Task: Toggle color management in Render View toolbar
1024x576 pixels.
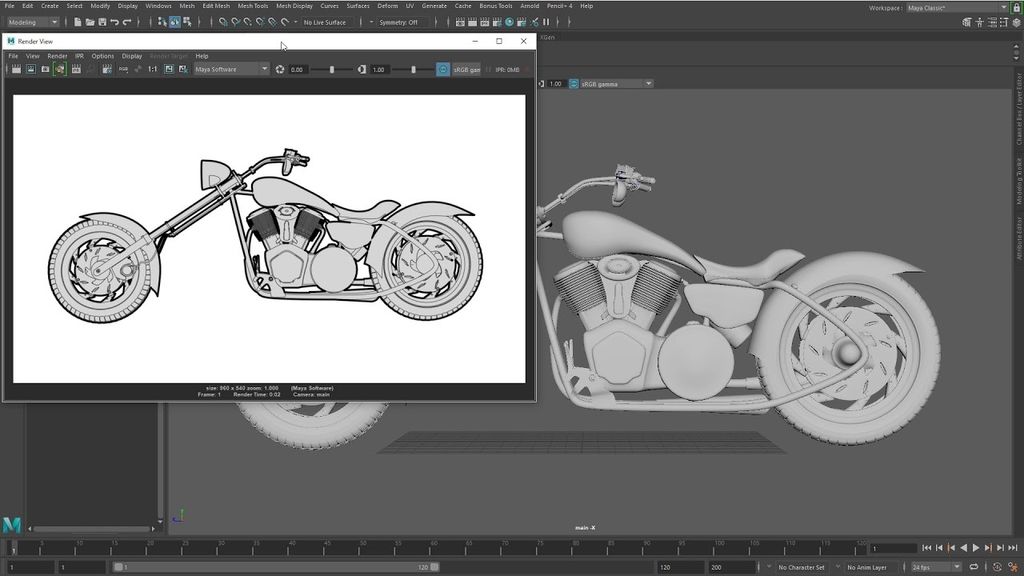Action: click(443, 70)
